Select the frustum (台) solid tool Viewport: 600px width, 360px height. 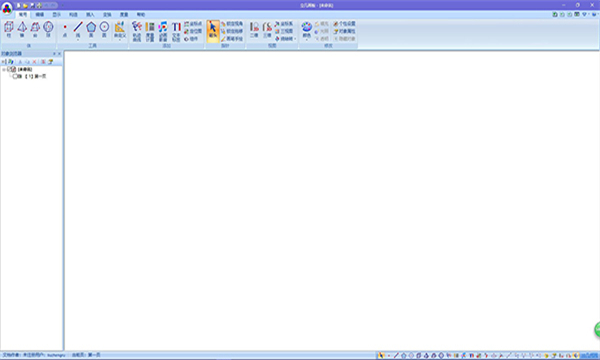point(35,30)
